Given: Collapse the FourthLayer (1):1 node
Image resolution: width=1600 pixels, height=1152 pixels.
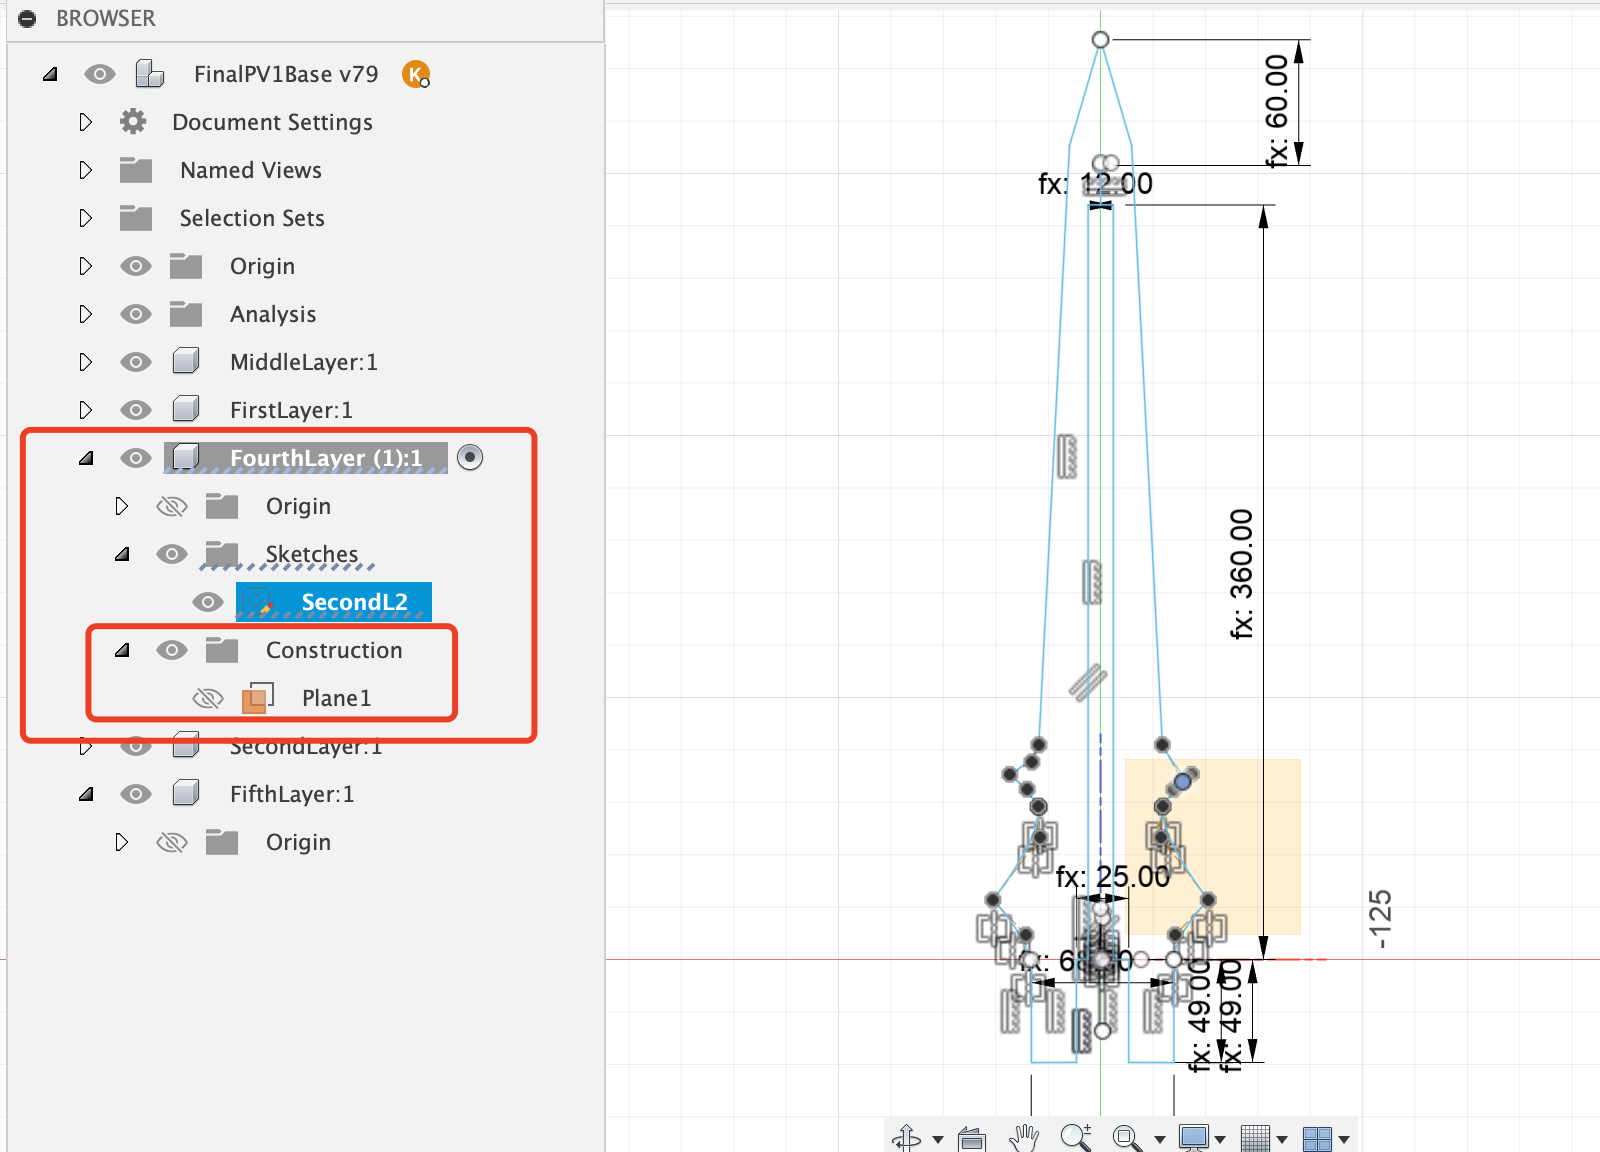Looking at the screenshot, I should tap(86, 458).
